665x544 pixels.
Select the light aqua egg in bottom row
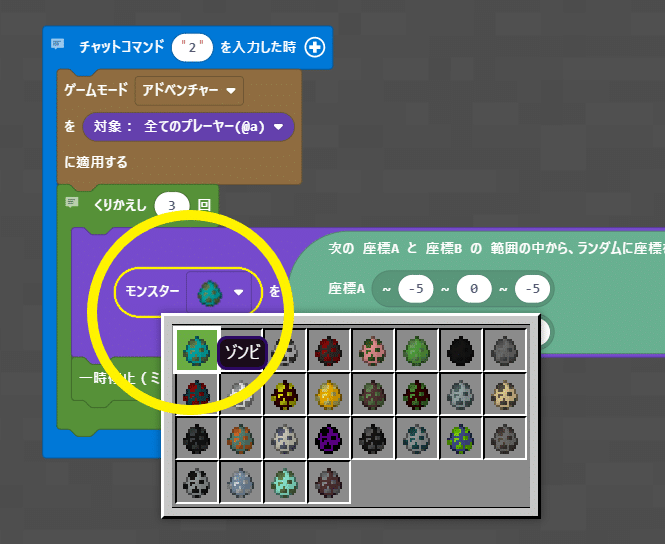pyautogui.click(x=285, y=483)
